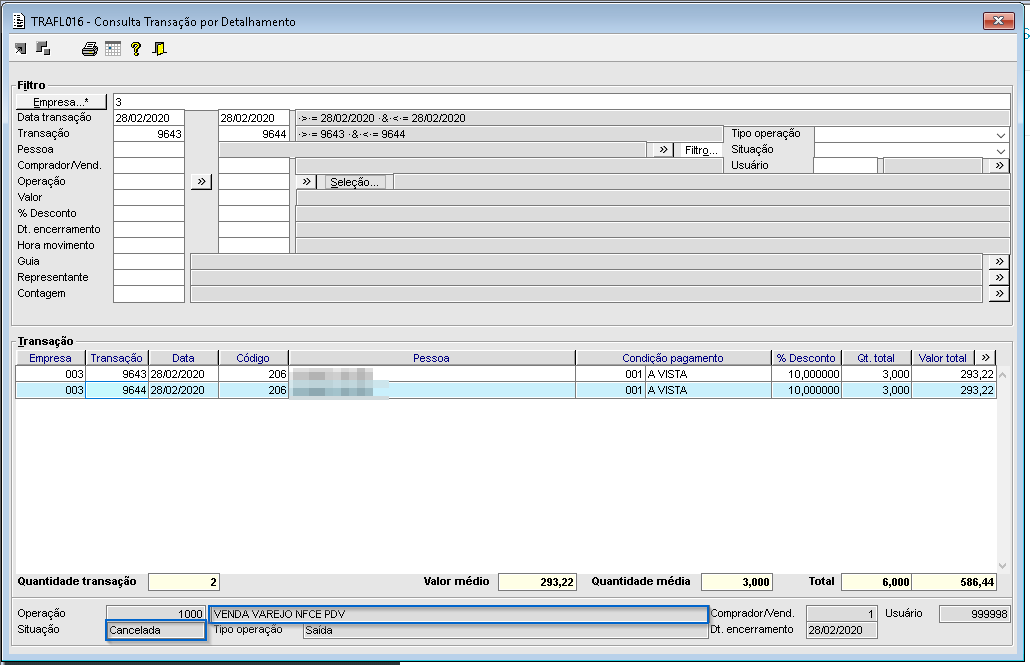Click the document icon in title bar
The width and height of the screenshot is (1030, 665).
(x=19, y=21)
